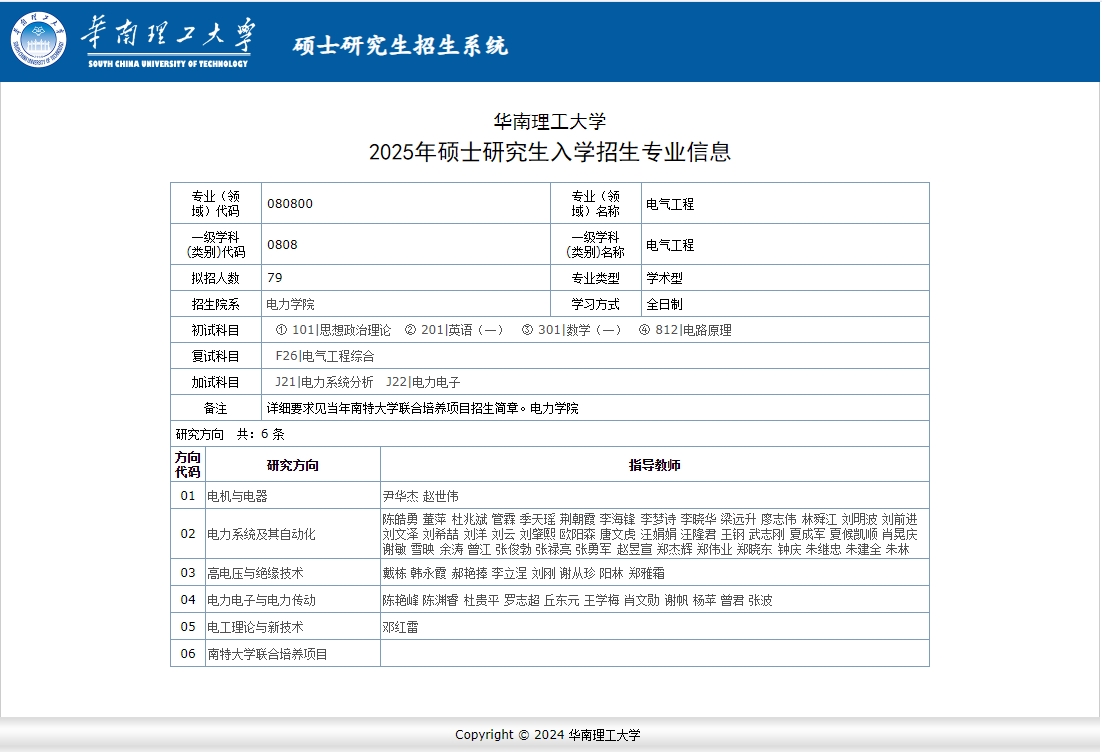This screenshot has height=752, width=1102.
Task: Click the 电力学院 department cell
Action: click(x=290, y=304)
